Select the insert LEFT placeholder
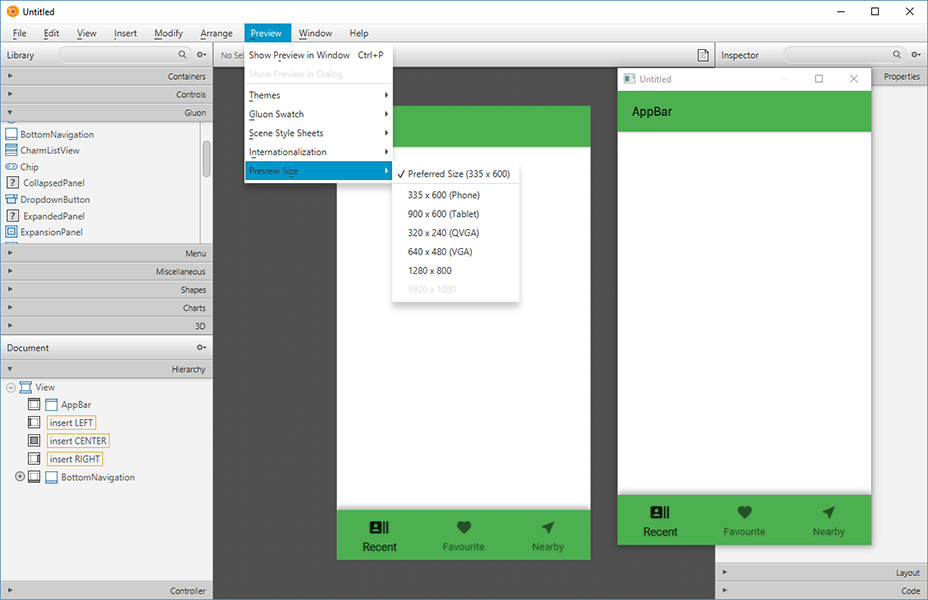 click(x=71, y=422)
